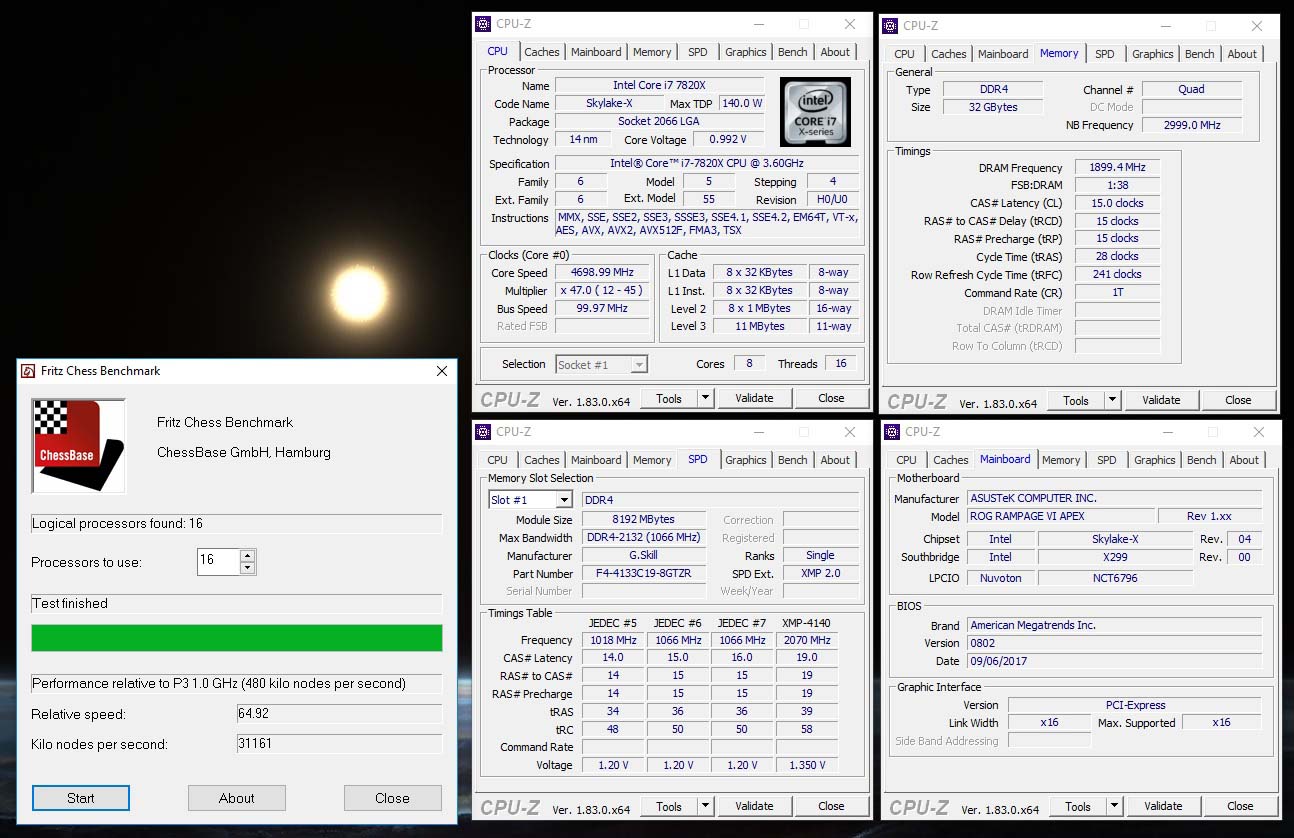Close the Fritz Chess Benchmark window with the X
The height and width of the screenshot is (838, 1294).
point(442,371)
